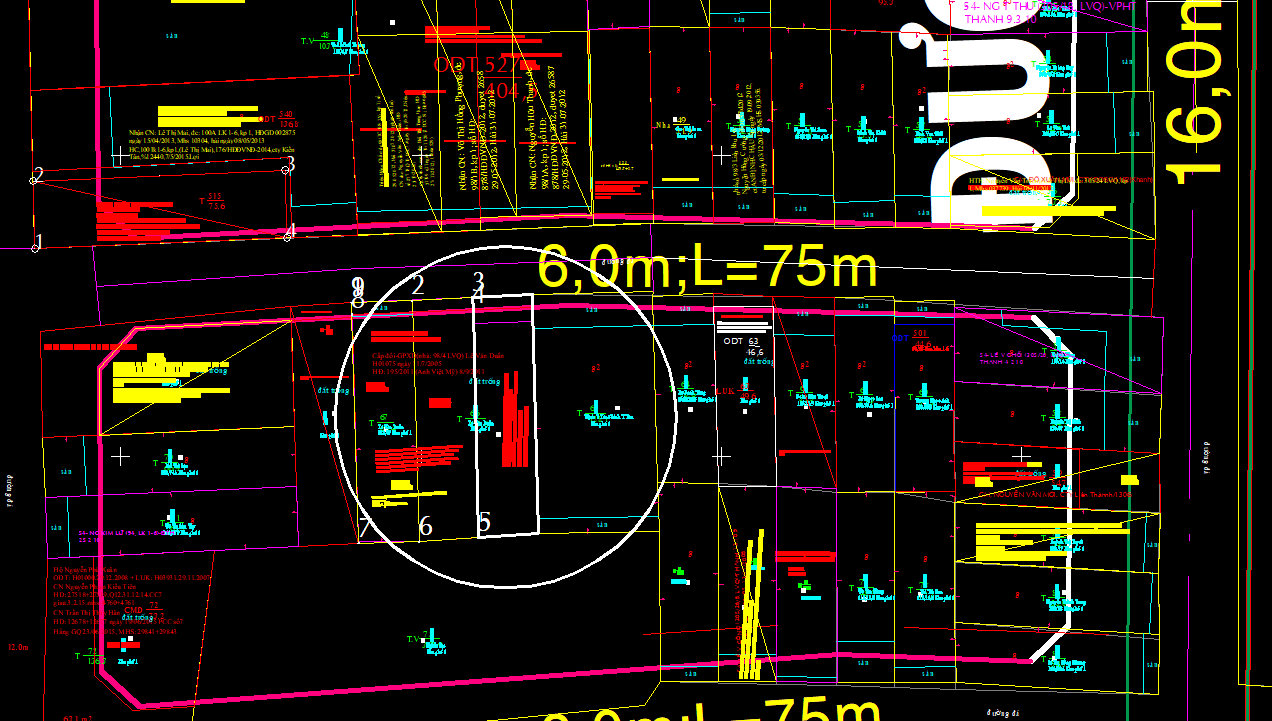Click vertex point 4 on upper-left red parcel
1272x721 pixels.
click(290, 232)
